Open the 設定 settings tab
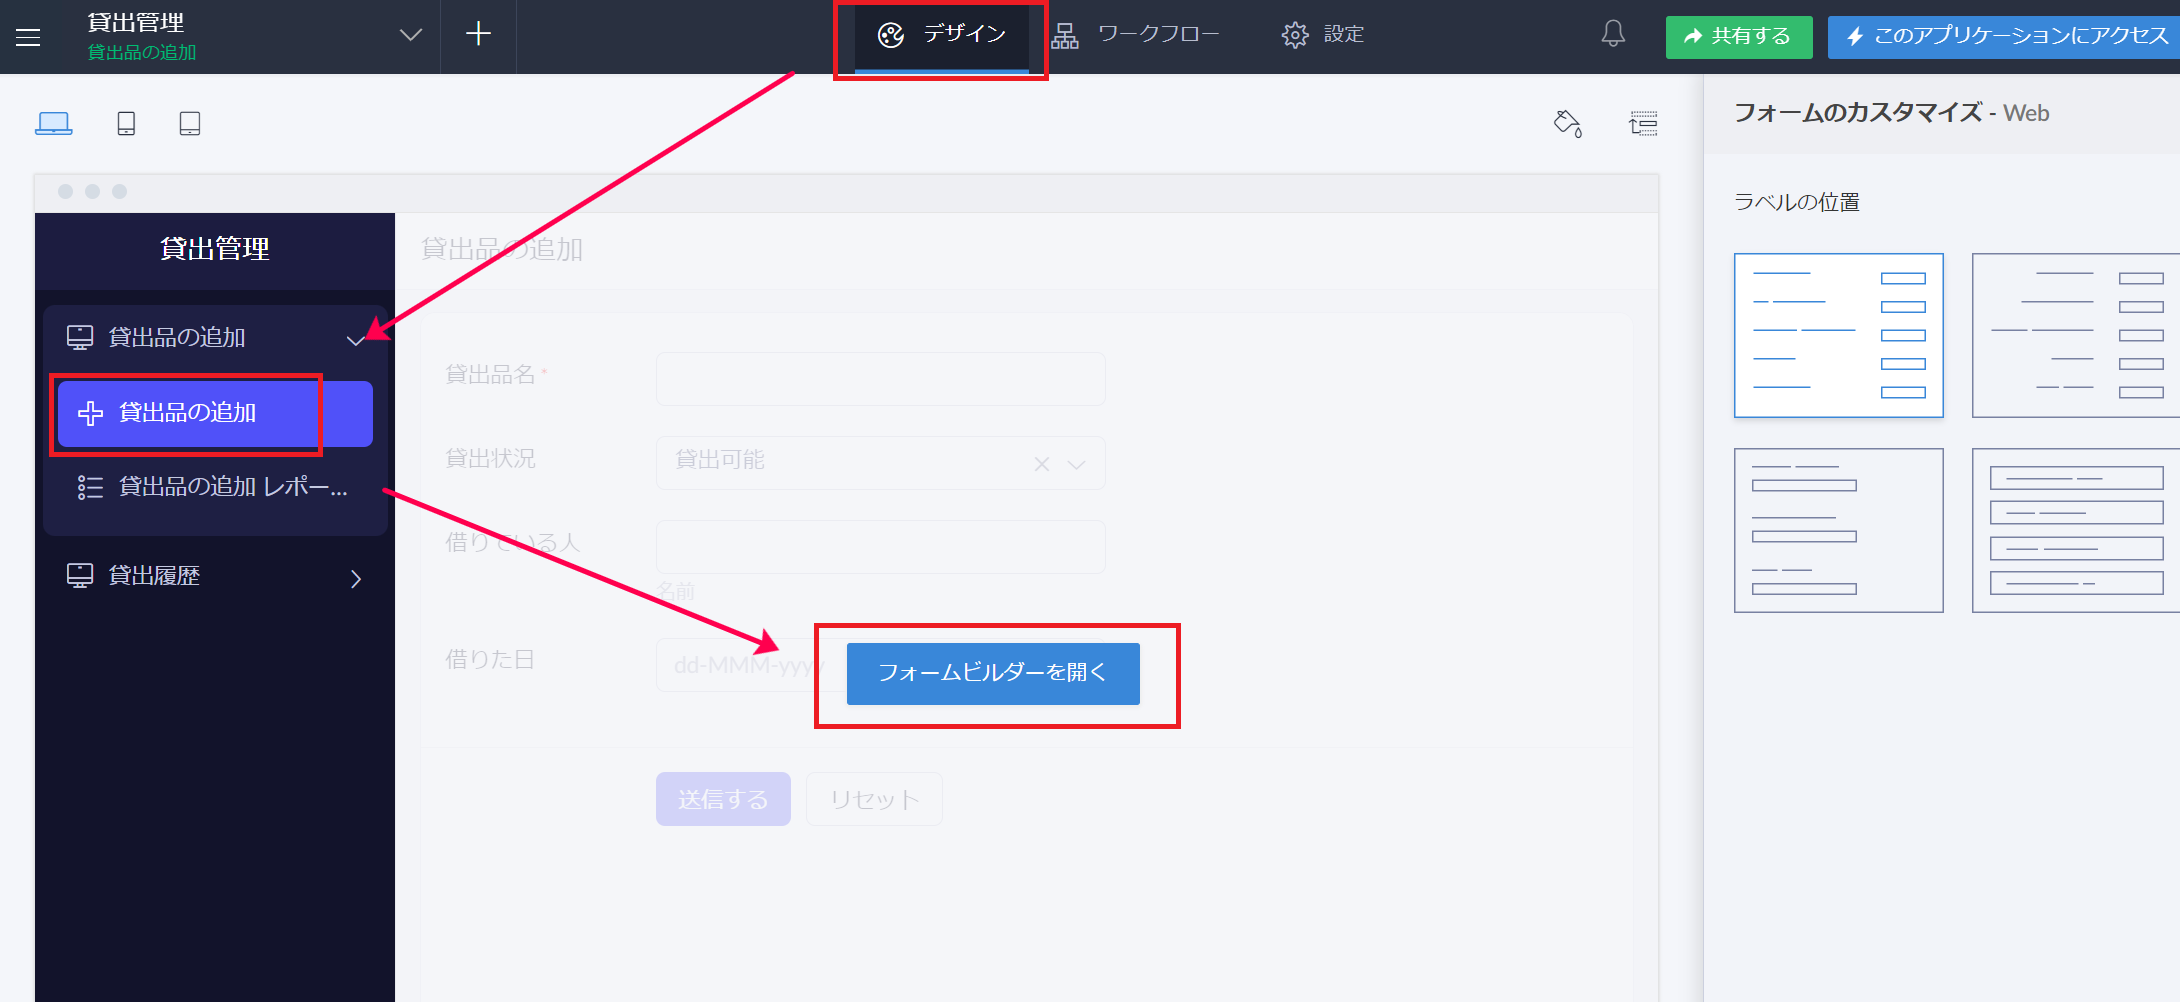The image size is (2180, 1002). point(1322,35)
